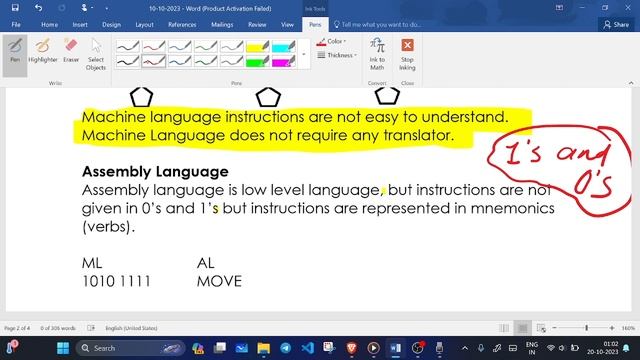Open Customize Quick Access Toolbar dropdown
Image resolution: width=640 pixels, height=360 pixels.
(107, 8)
